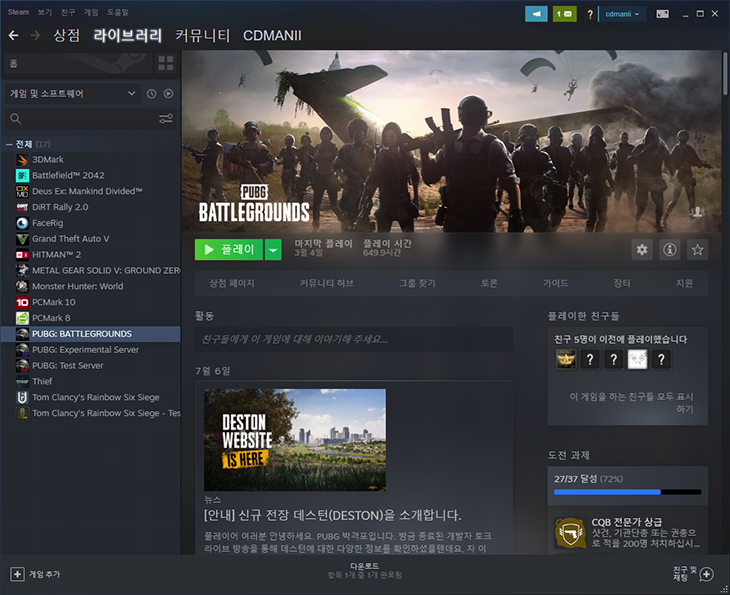
Task: Open the cdmanii account dropdown
Action: [622, 14]
